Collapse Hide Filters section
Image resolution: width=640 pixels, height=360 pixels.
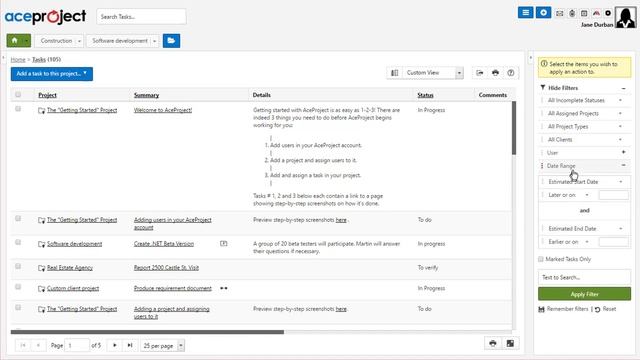[x=623, y=88]
